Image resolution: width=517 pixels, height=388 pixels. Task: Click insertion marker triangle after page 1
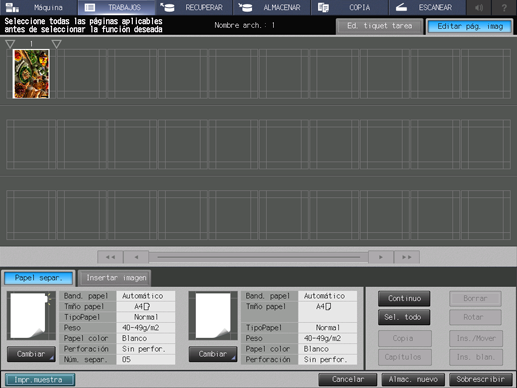56,44
